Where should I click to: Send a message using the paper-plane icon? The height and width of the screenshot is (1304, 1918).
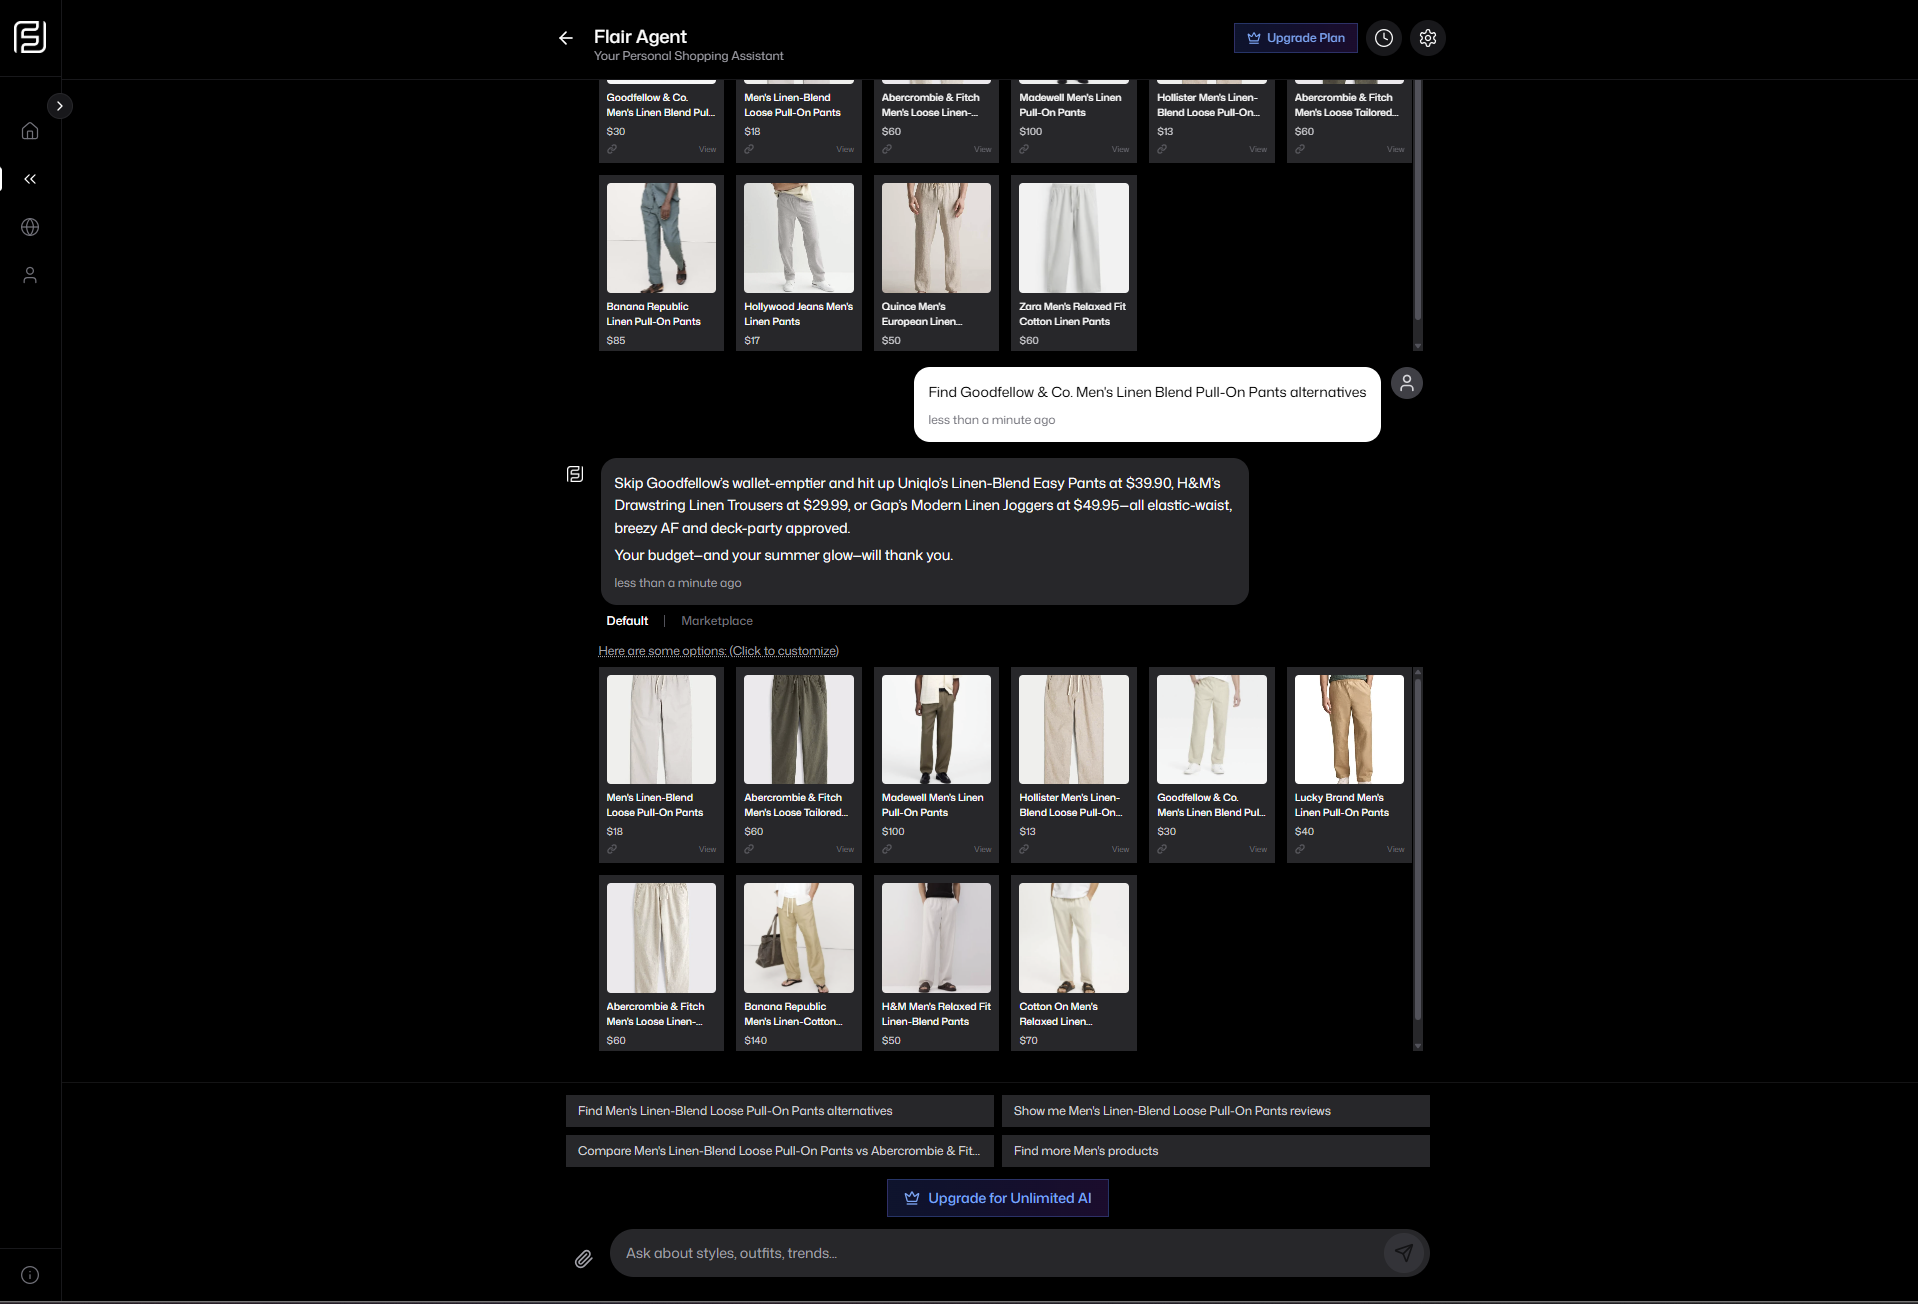(1404, 1252)
